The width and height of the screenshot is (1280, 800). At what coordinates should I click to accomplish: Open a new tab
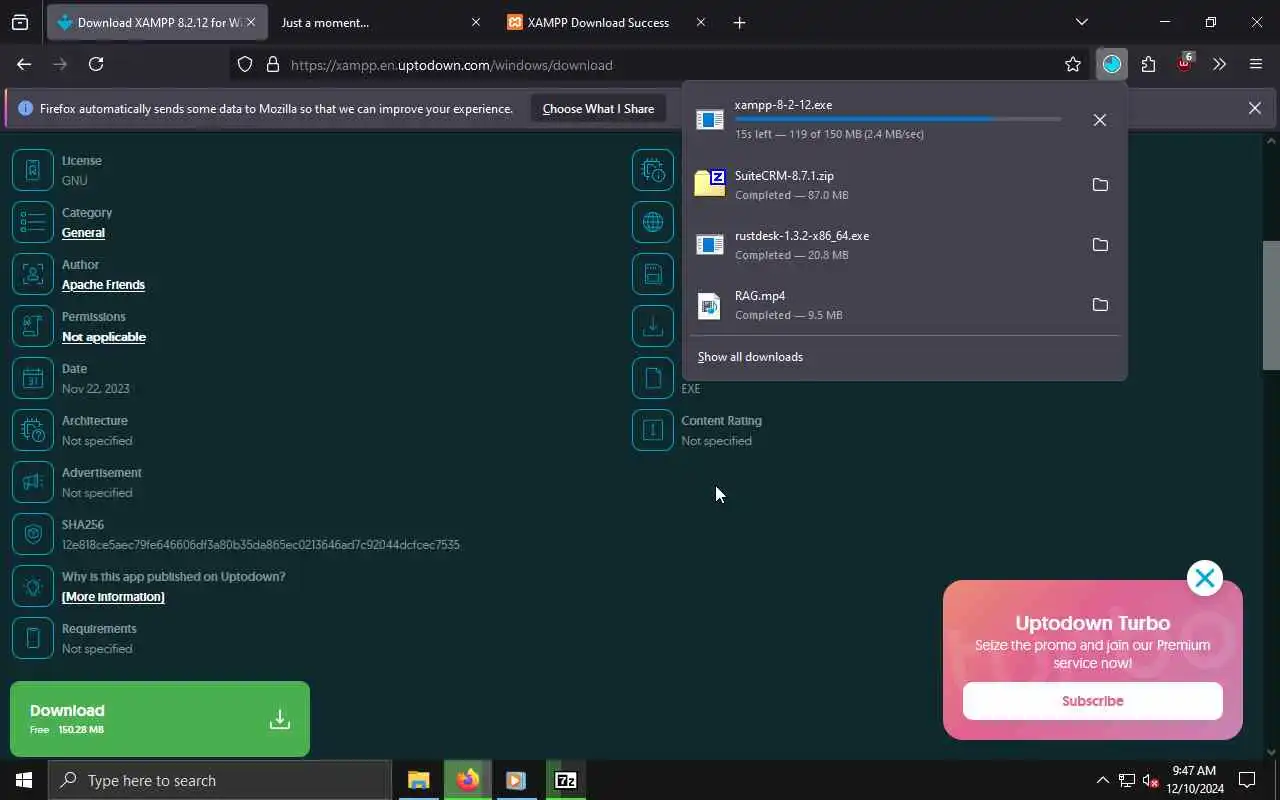(739, 22)
